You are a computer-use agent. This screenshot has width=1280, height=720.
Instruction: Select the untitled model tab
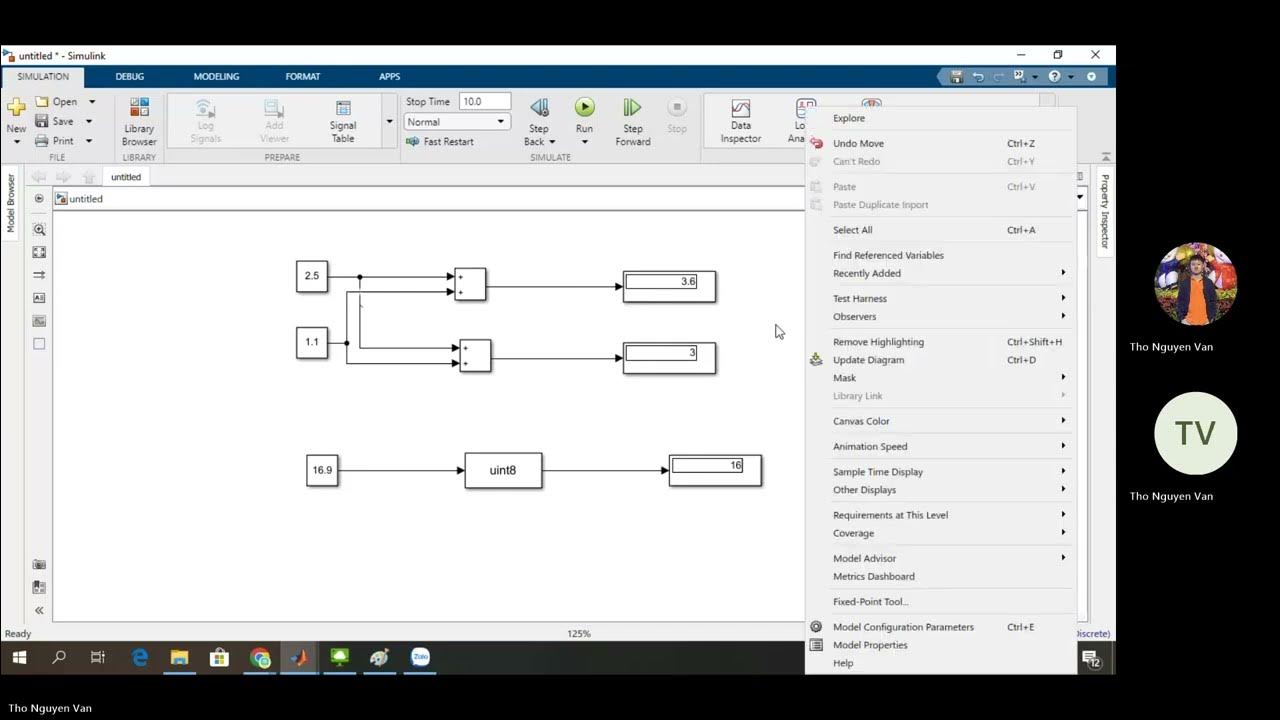pos(126,177)
